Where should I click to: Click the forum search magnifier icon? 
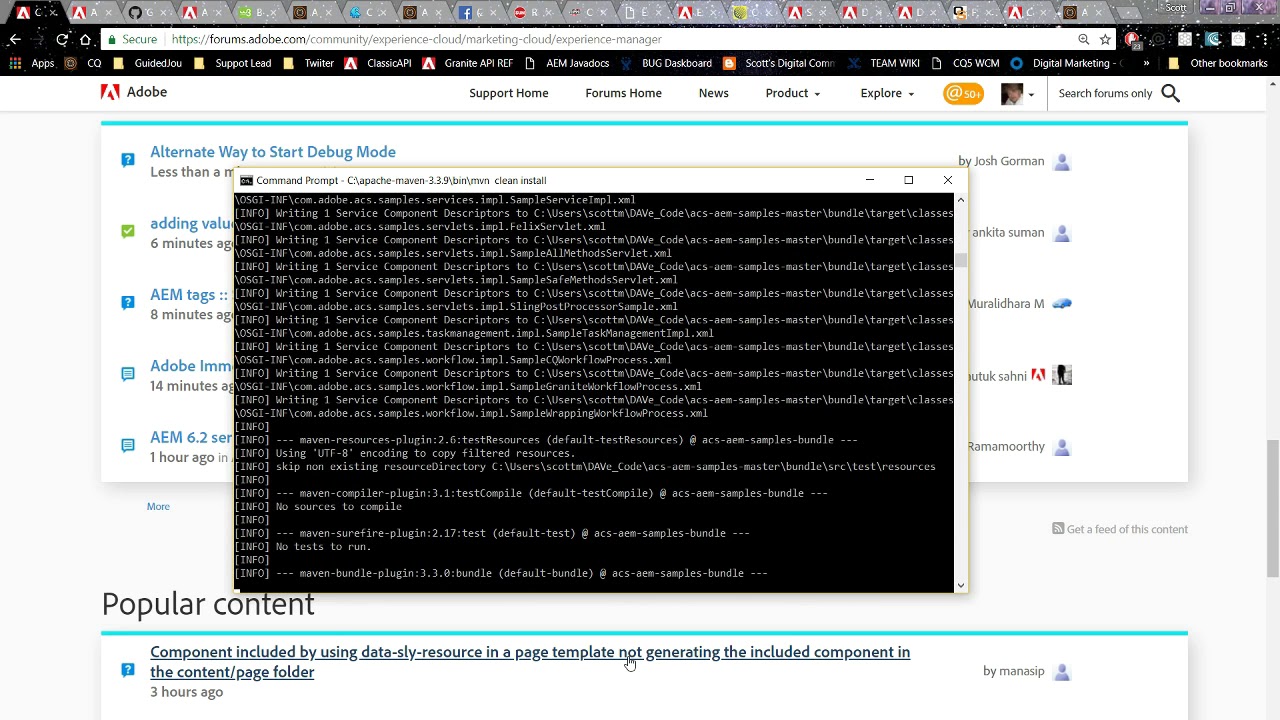tap(1171, 93)
